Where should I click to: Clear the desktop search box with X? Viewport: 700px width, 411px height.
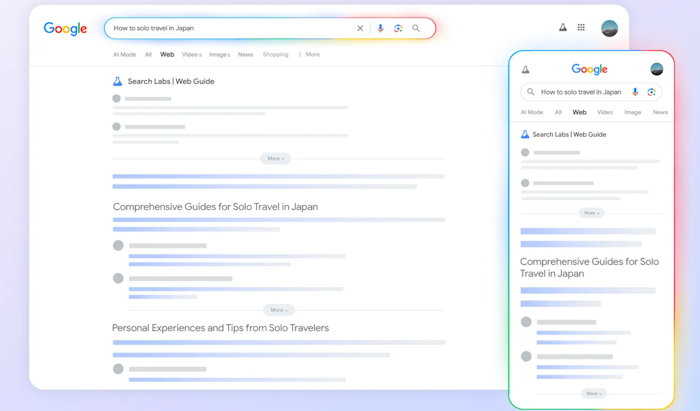point(360,28)
